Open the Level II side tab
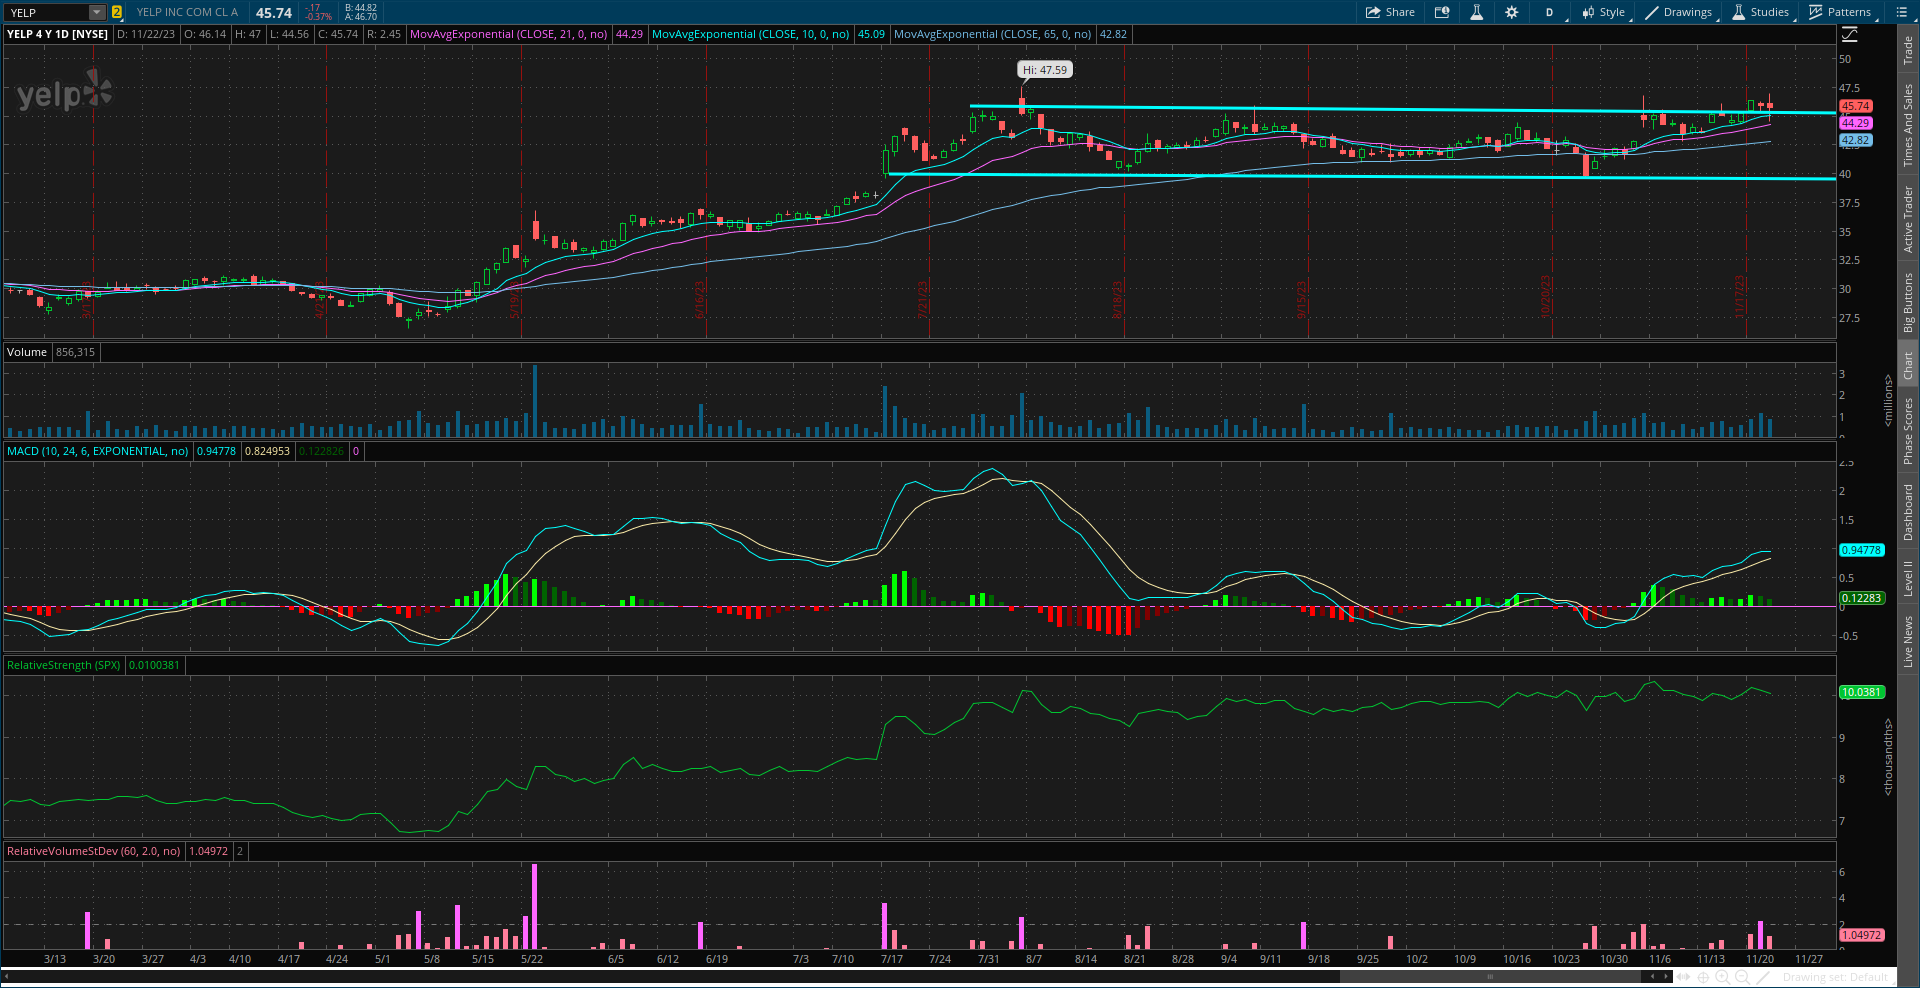The height and width of the screenshot is (988, 1920). click(x=1908, y=579)
